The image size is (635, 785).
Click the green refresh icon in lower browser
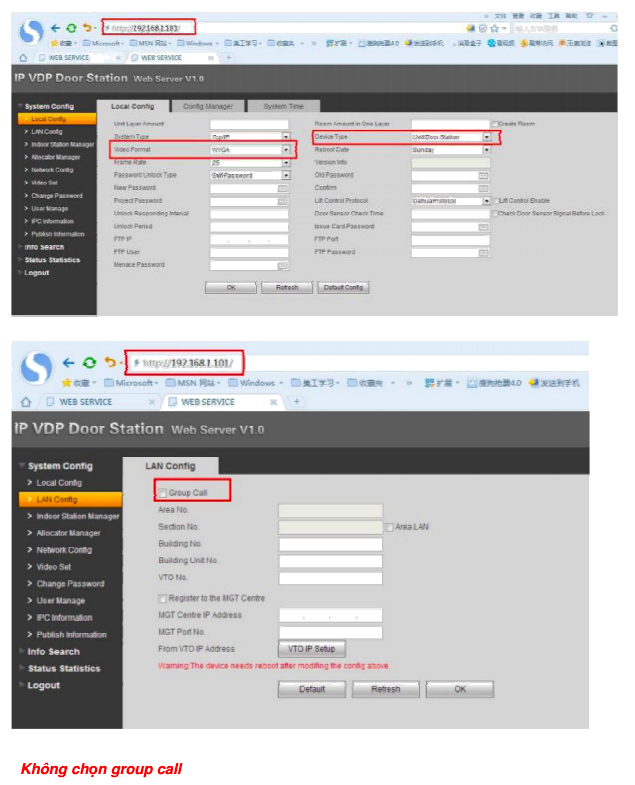(90, 362)
